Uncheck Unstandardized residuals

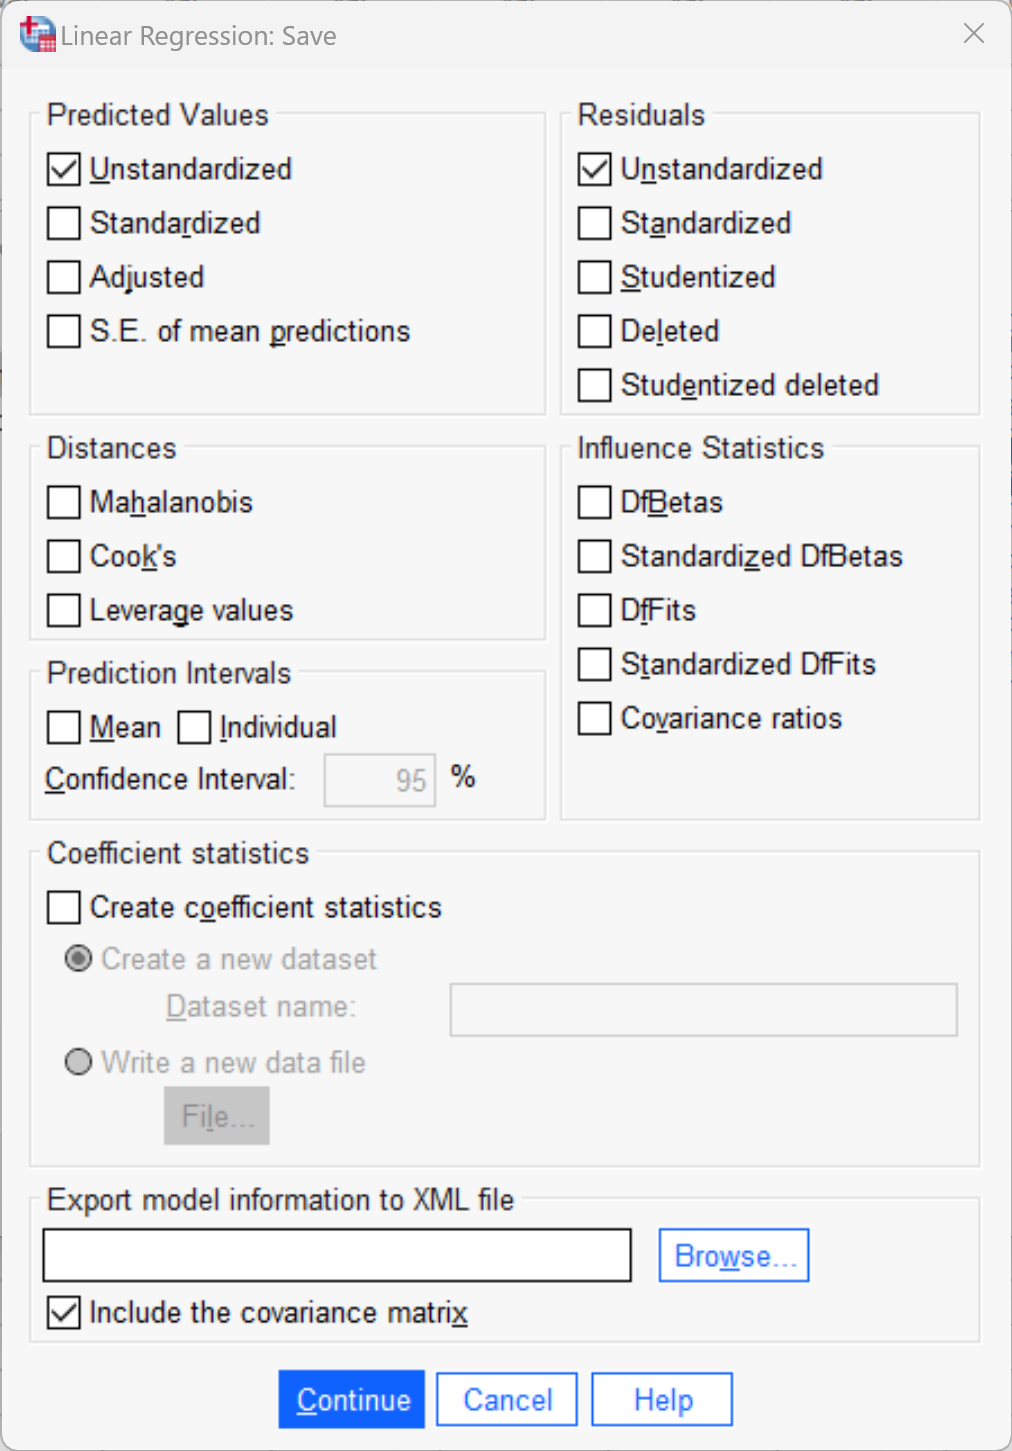[593, 169]
